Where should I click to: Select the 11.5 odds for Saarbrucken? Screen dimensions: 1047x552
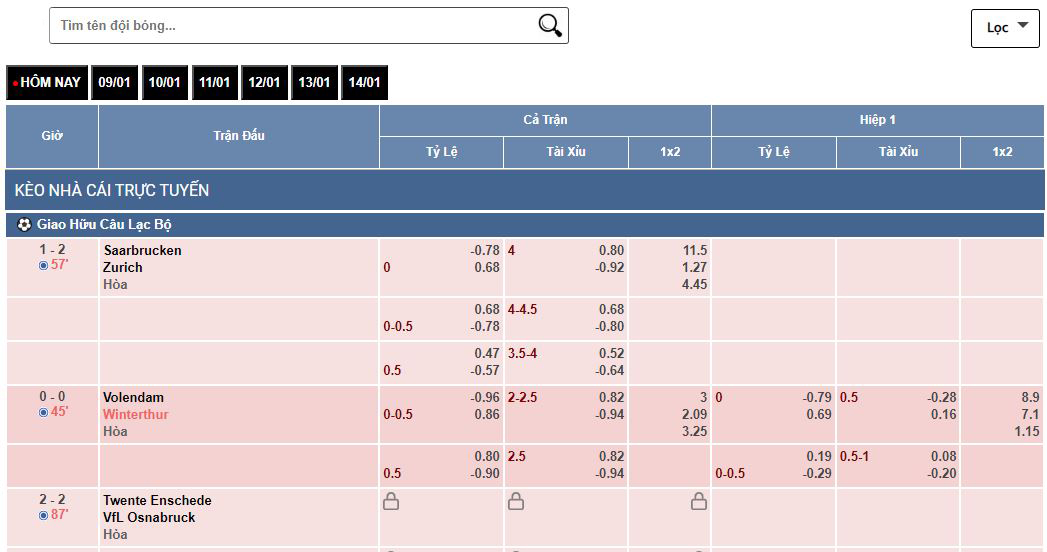[694, 250]
